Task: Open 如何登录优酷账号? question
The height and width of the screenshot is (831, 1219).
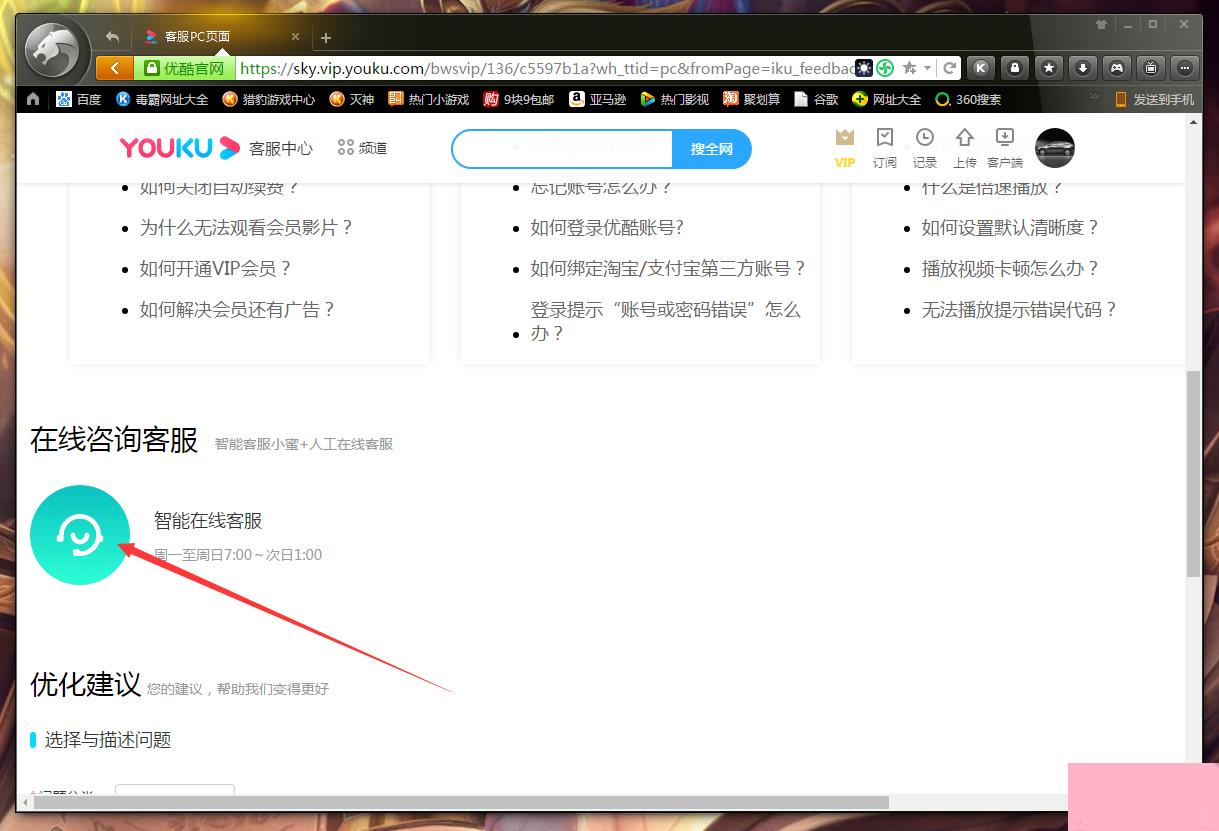Action: 607,228
